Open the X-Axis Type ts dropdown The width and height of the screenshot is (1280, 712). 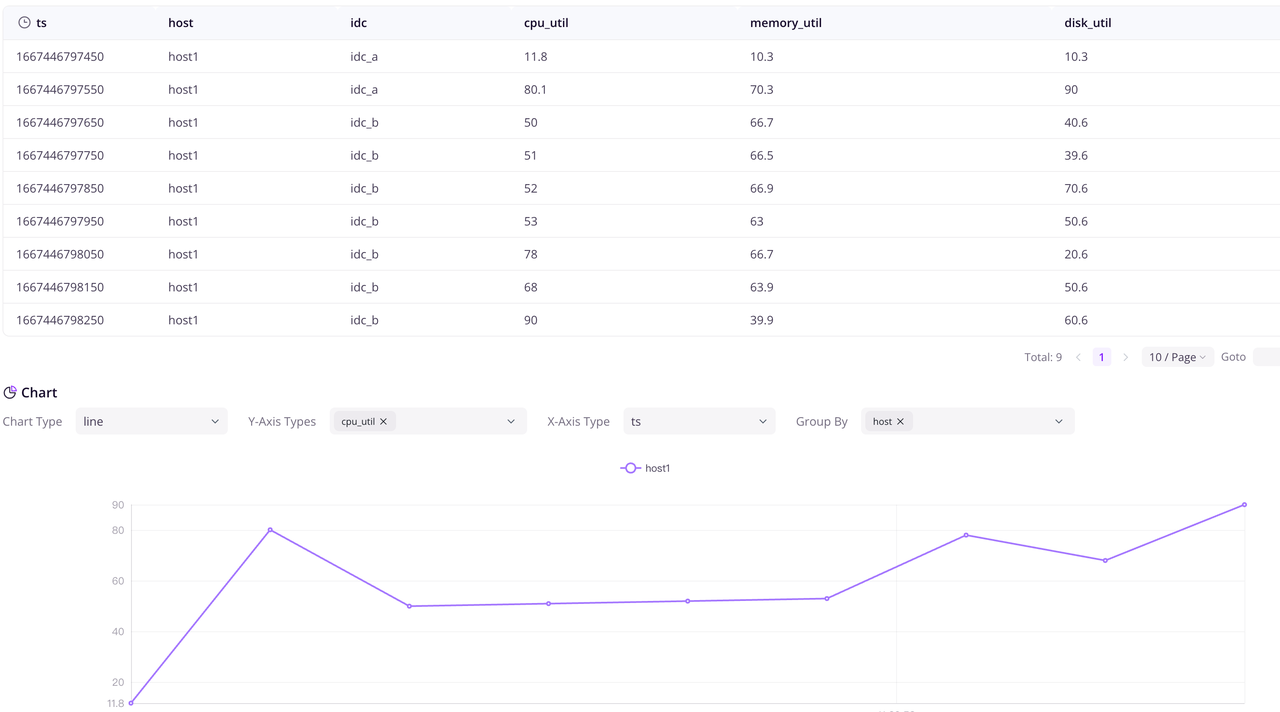click(699, 421)
